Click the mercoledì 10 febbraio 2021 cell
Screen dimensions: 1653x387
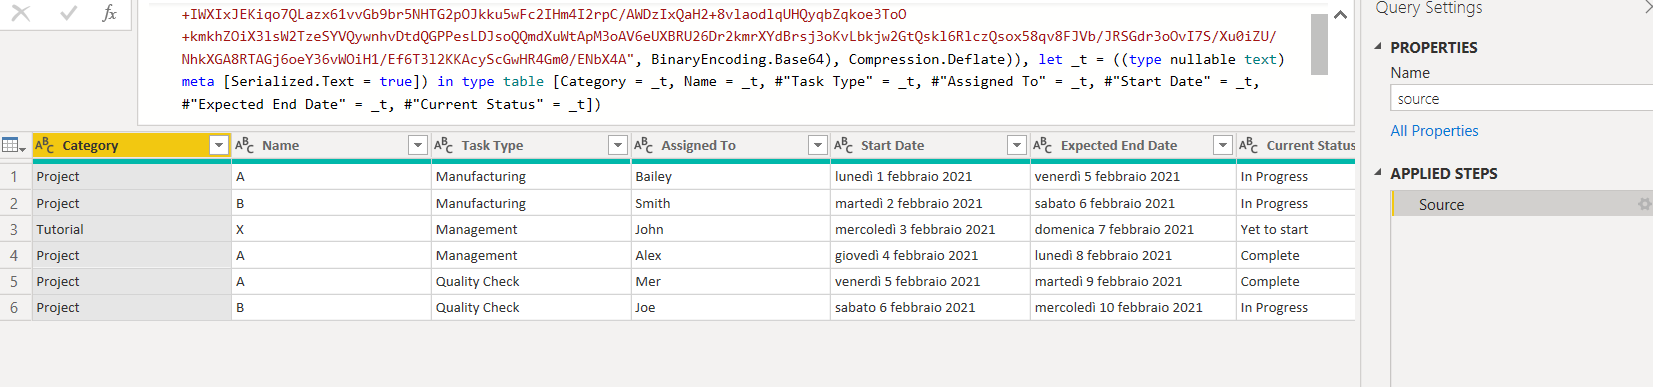[x=1133, y=307]
